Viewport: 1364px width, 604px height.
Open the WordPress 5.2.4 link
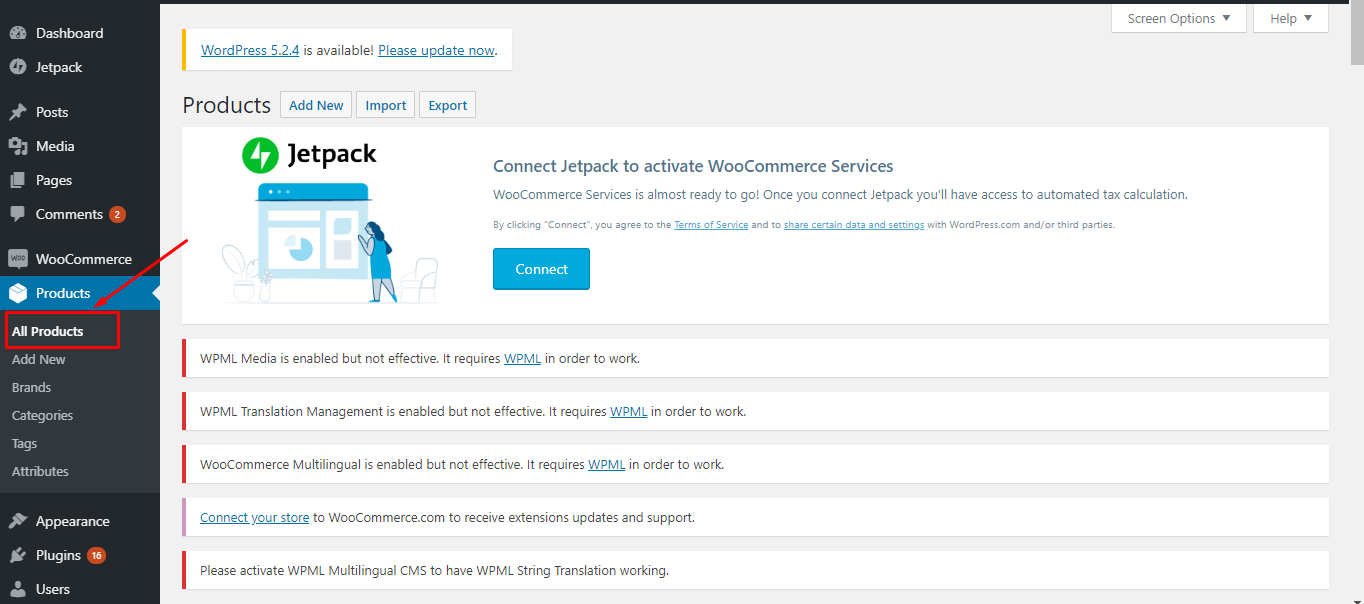[x=250, y=50]
